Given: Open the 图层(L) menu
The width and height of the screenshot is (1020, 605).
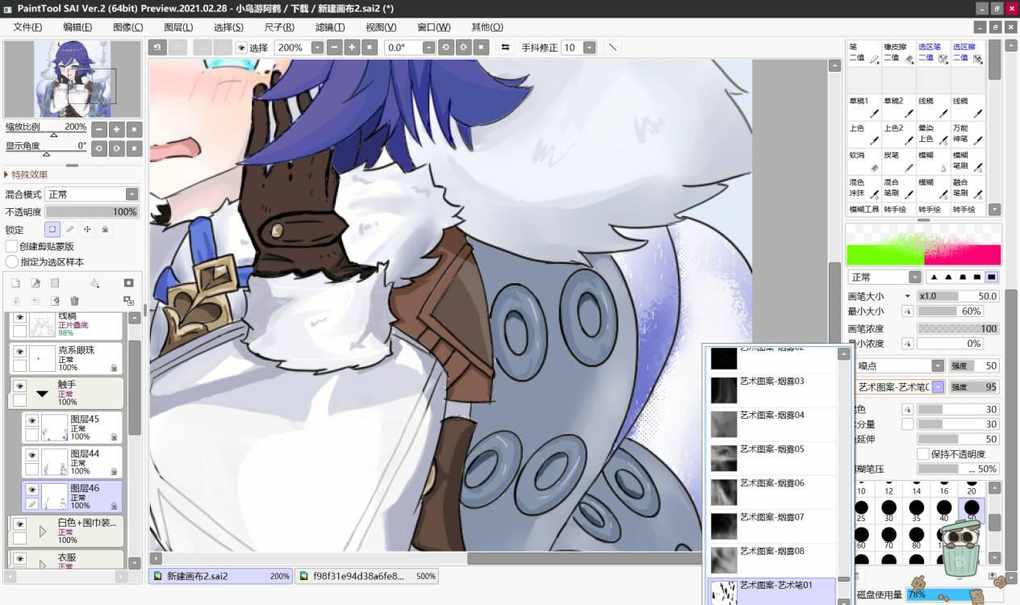Looking at the screenshot, I should click(178, 27).
